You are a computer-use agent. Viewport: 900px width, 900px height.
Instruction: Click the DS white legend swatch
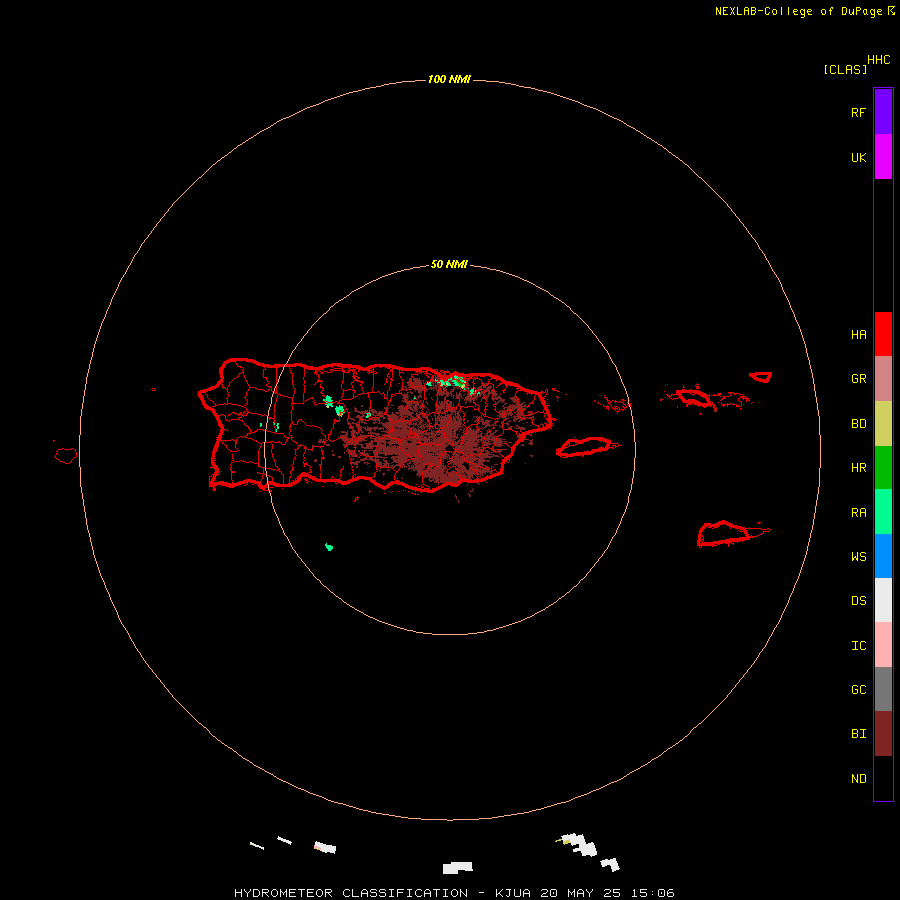tap(883, 600)
